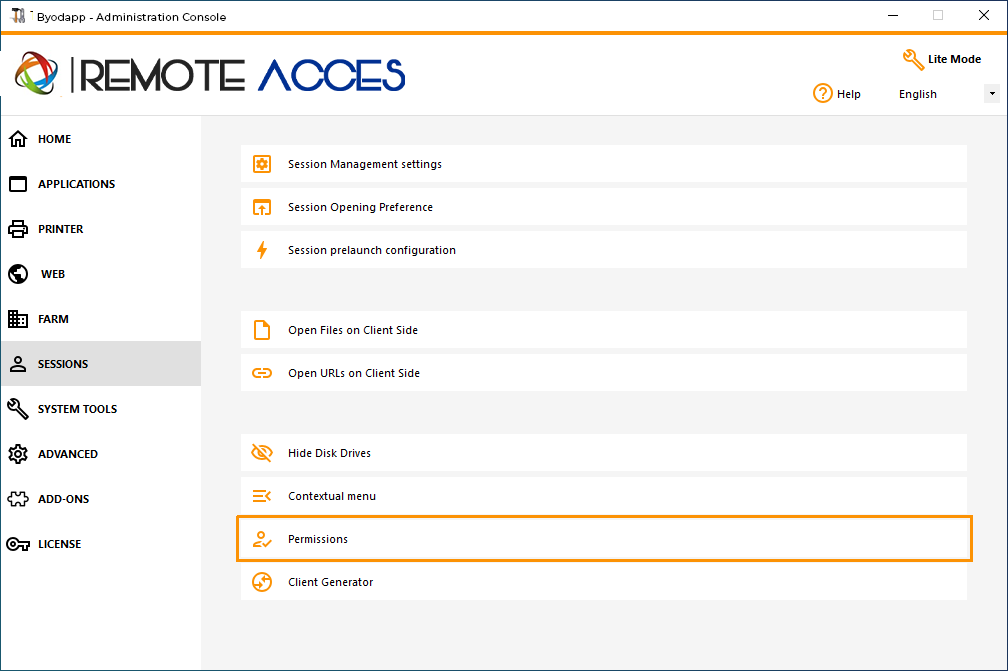This screenshot has width=1008, height=671.
Task: Click the Session Management settings gear icon
Action: click(x=262, y=164)
